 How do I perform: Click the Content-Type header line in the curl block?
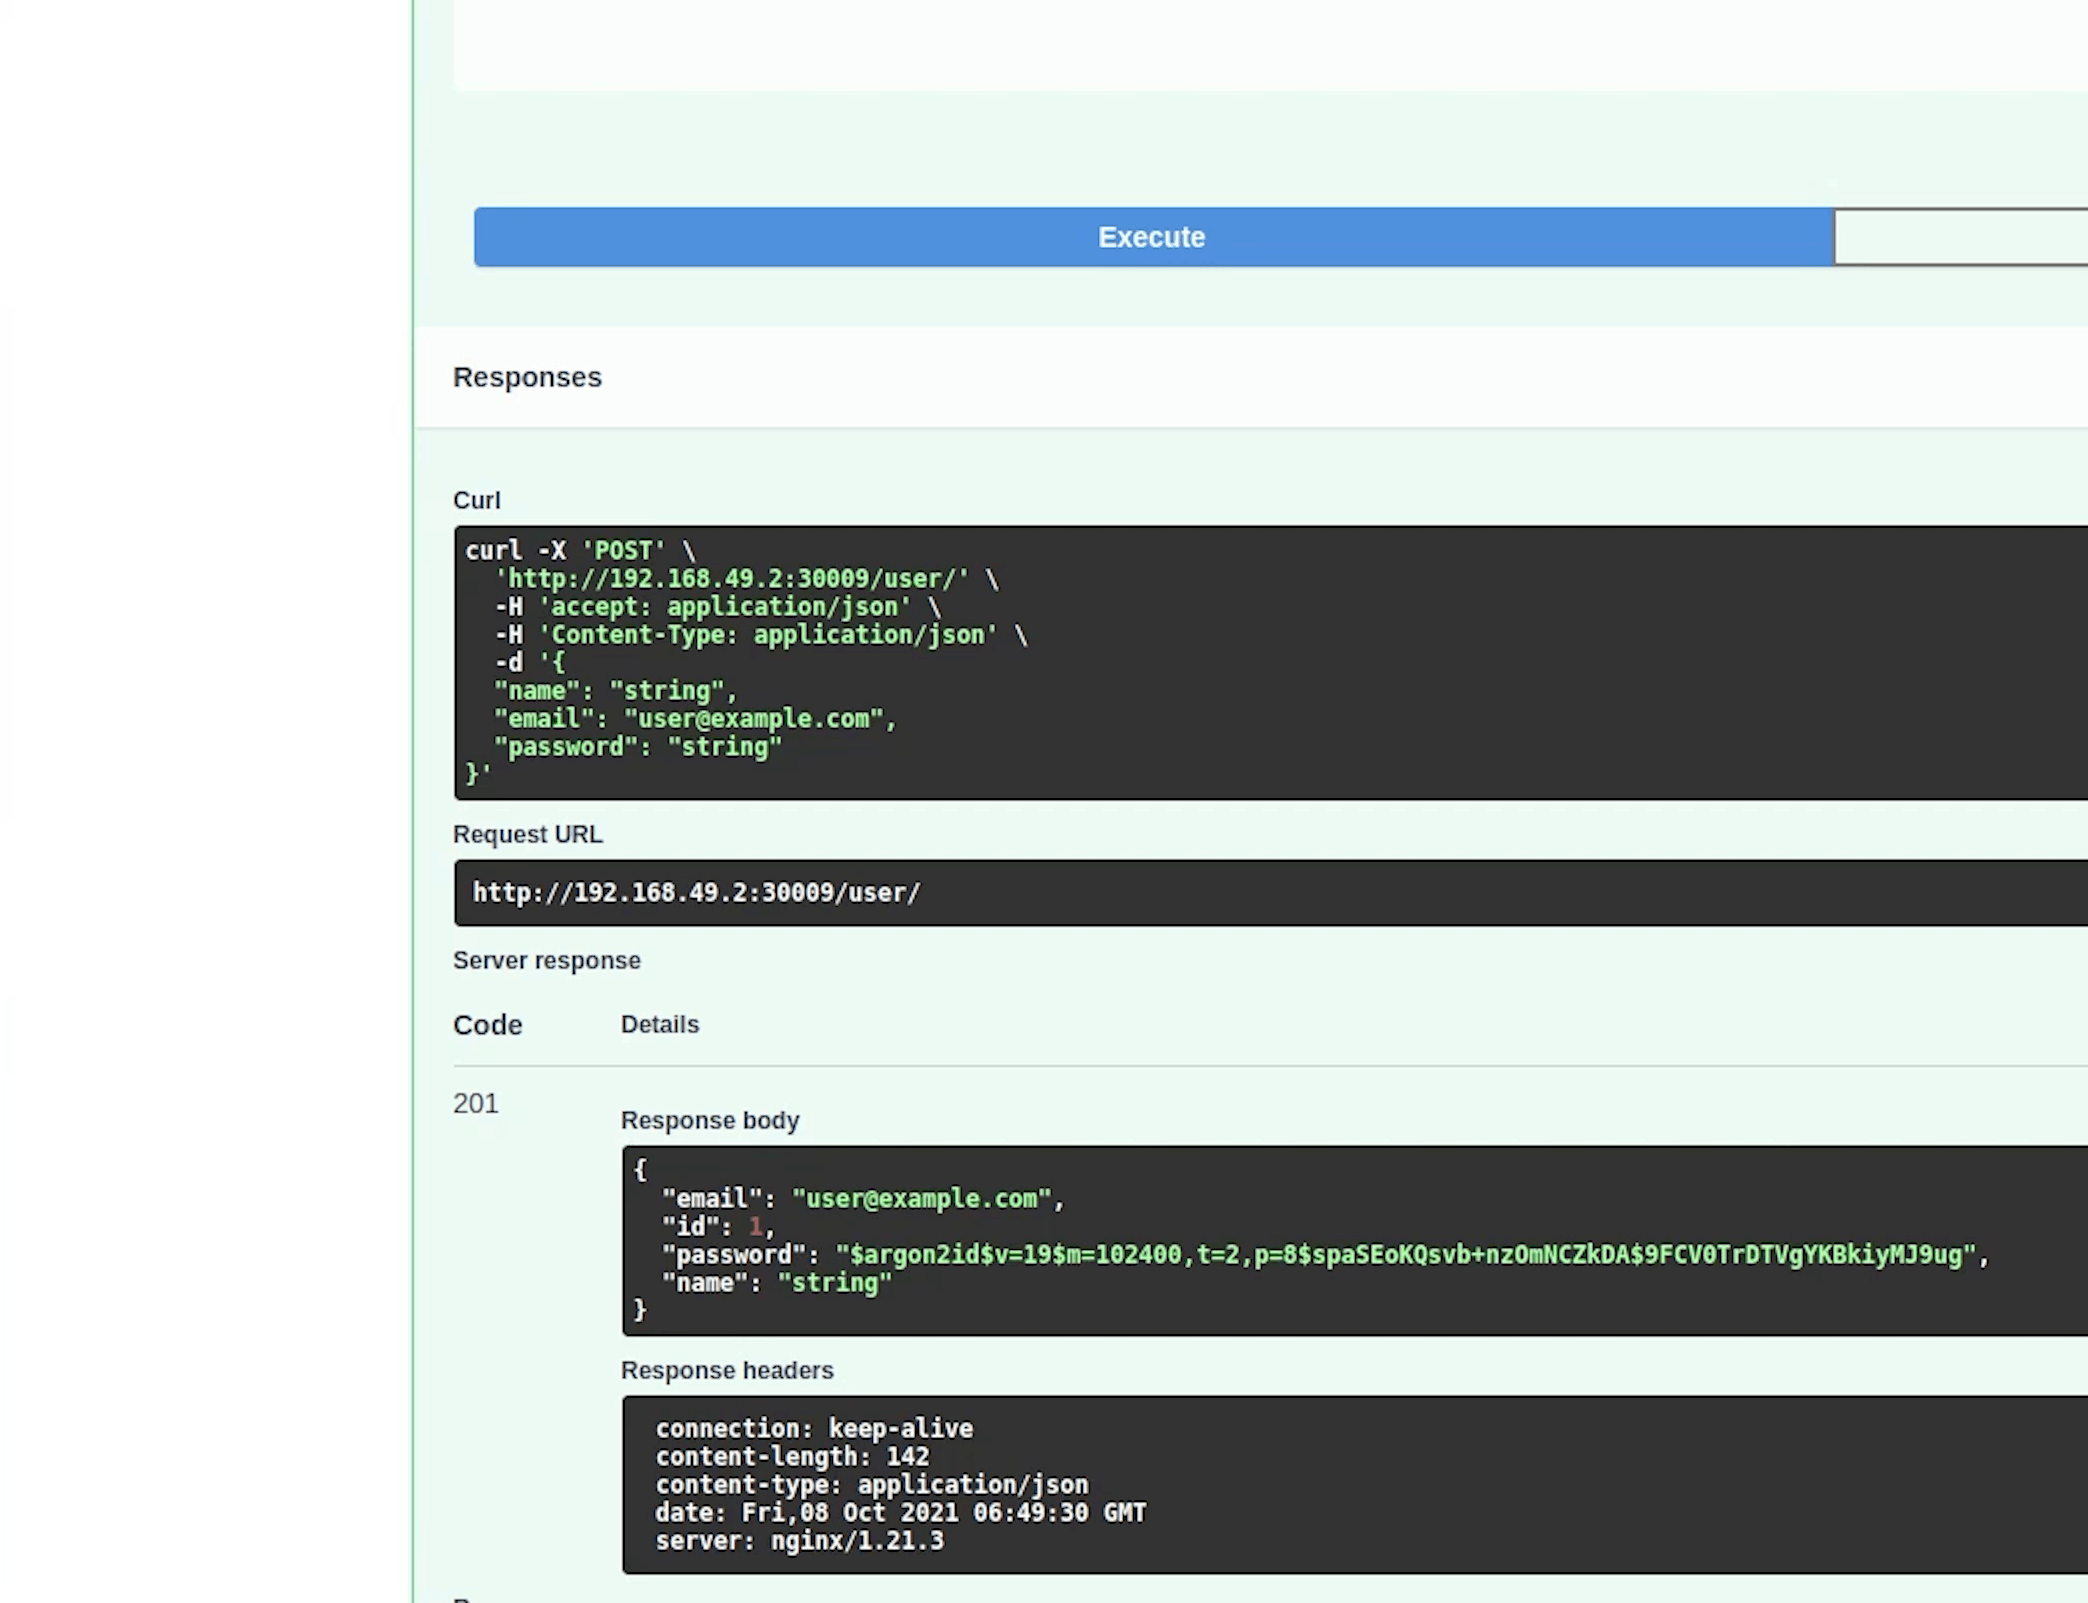(774, 635)
